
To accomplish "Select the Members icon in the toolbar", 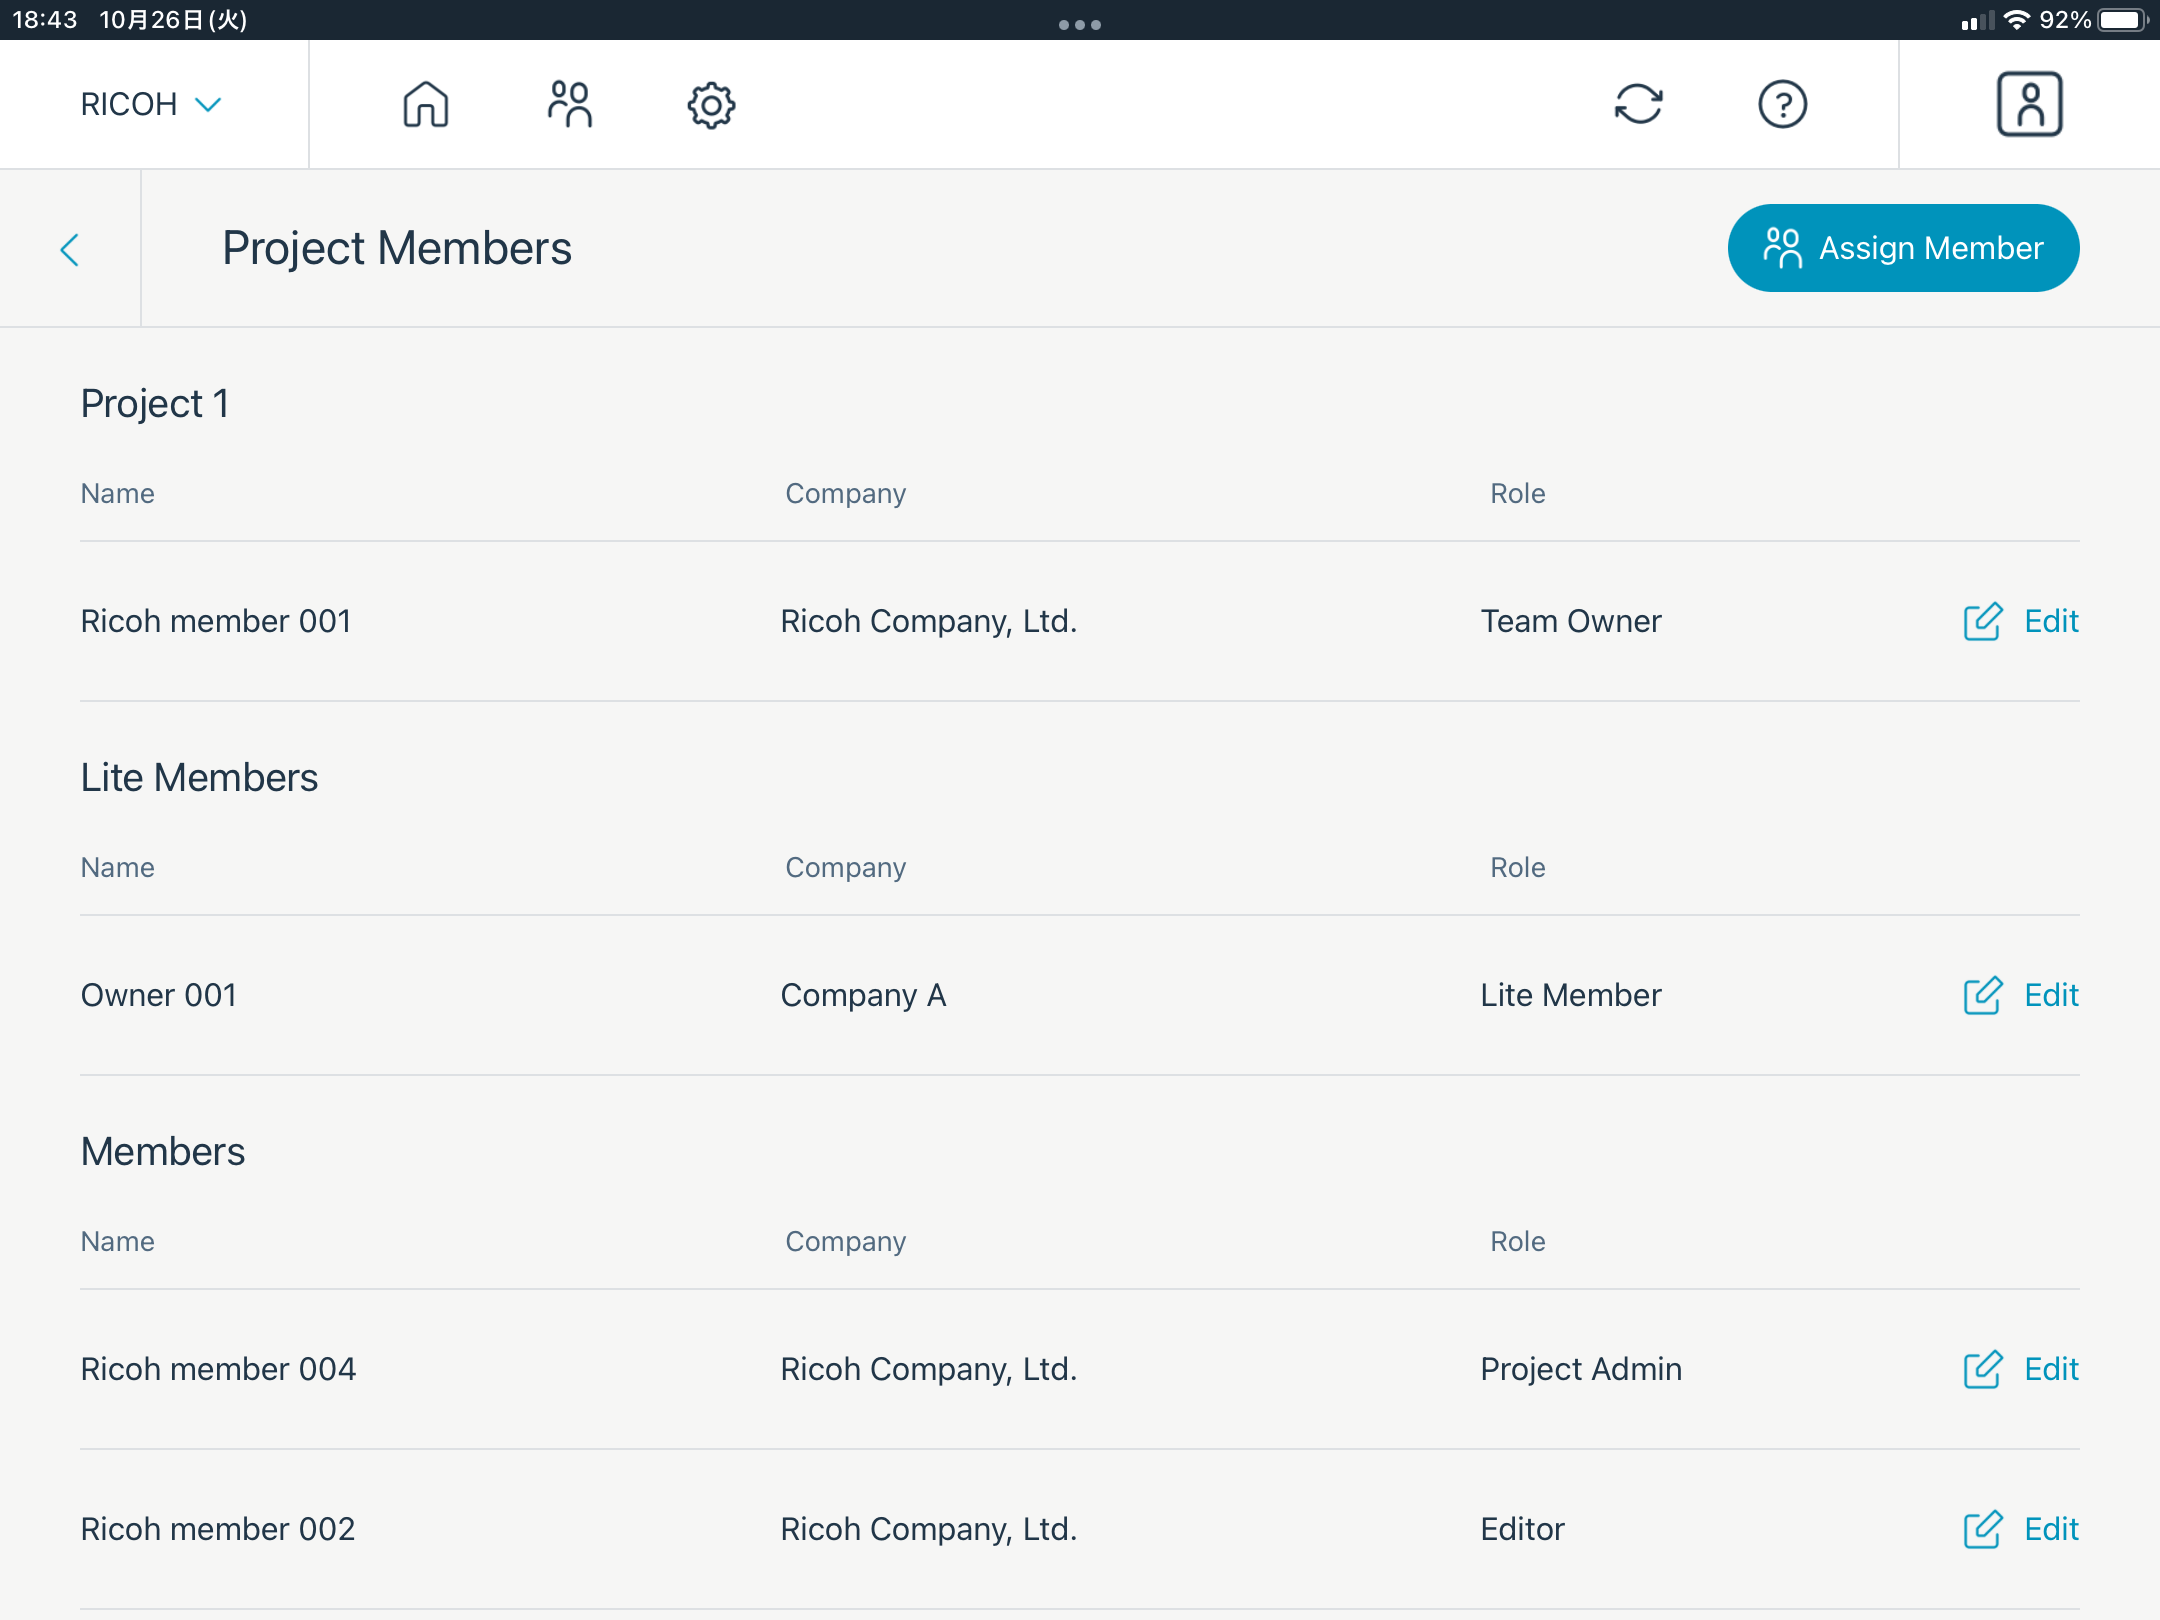I will 568,104.
